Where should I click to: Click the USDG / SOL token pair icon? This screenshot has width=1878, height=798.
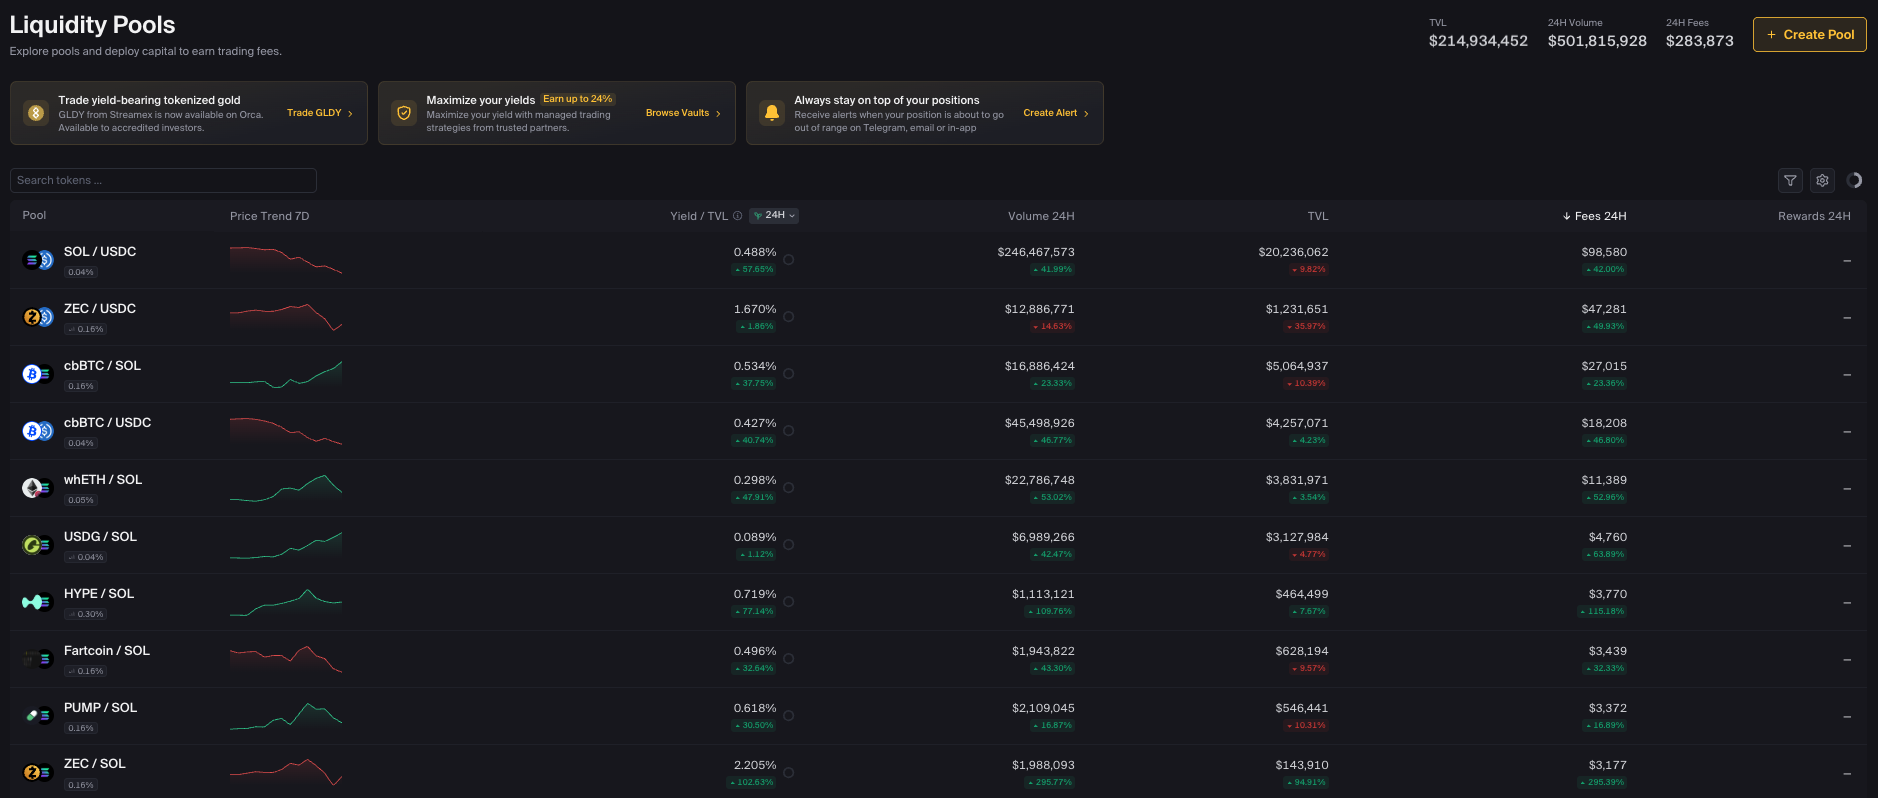(38, 545)
